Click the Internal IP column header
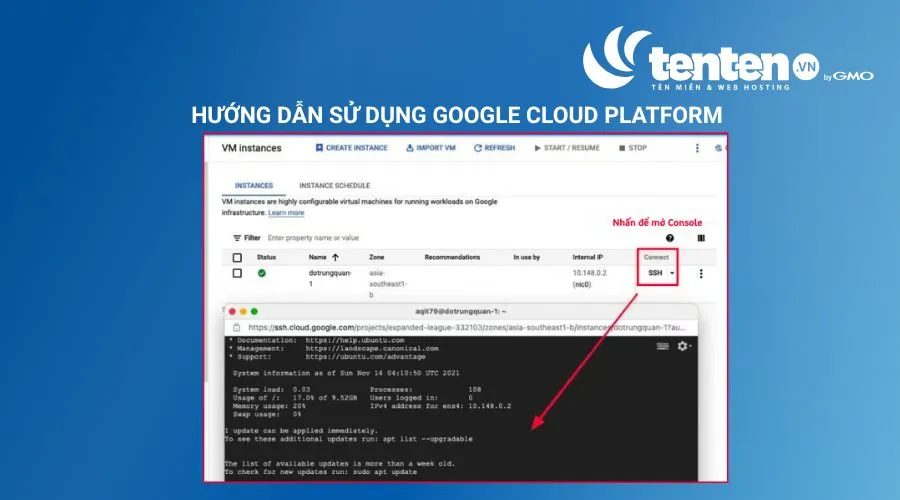Screen dimensions: 900x500 click(588, 257)
